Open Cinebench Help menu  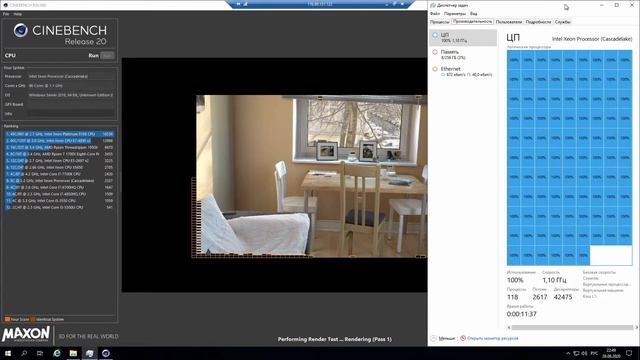(x=17, y=14)
